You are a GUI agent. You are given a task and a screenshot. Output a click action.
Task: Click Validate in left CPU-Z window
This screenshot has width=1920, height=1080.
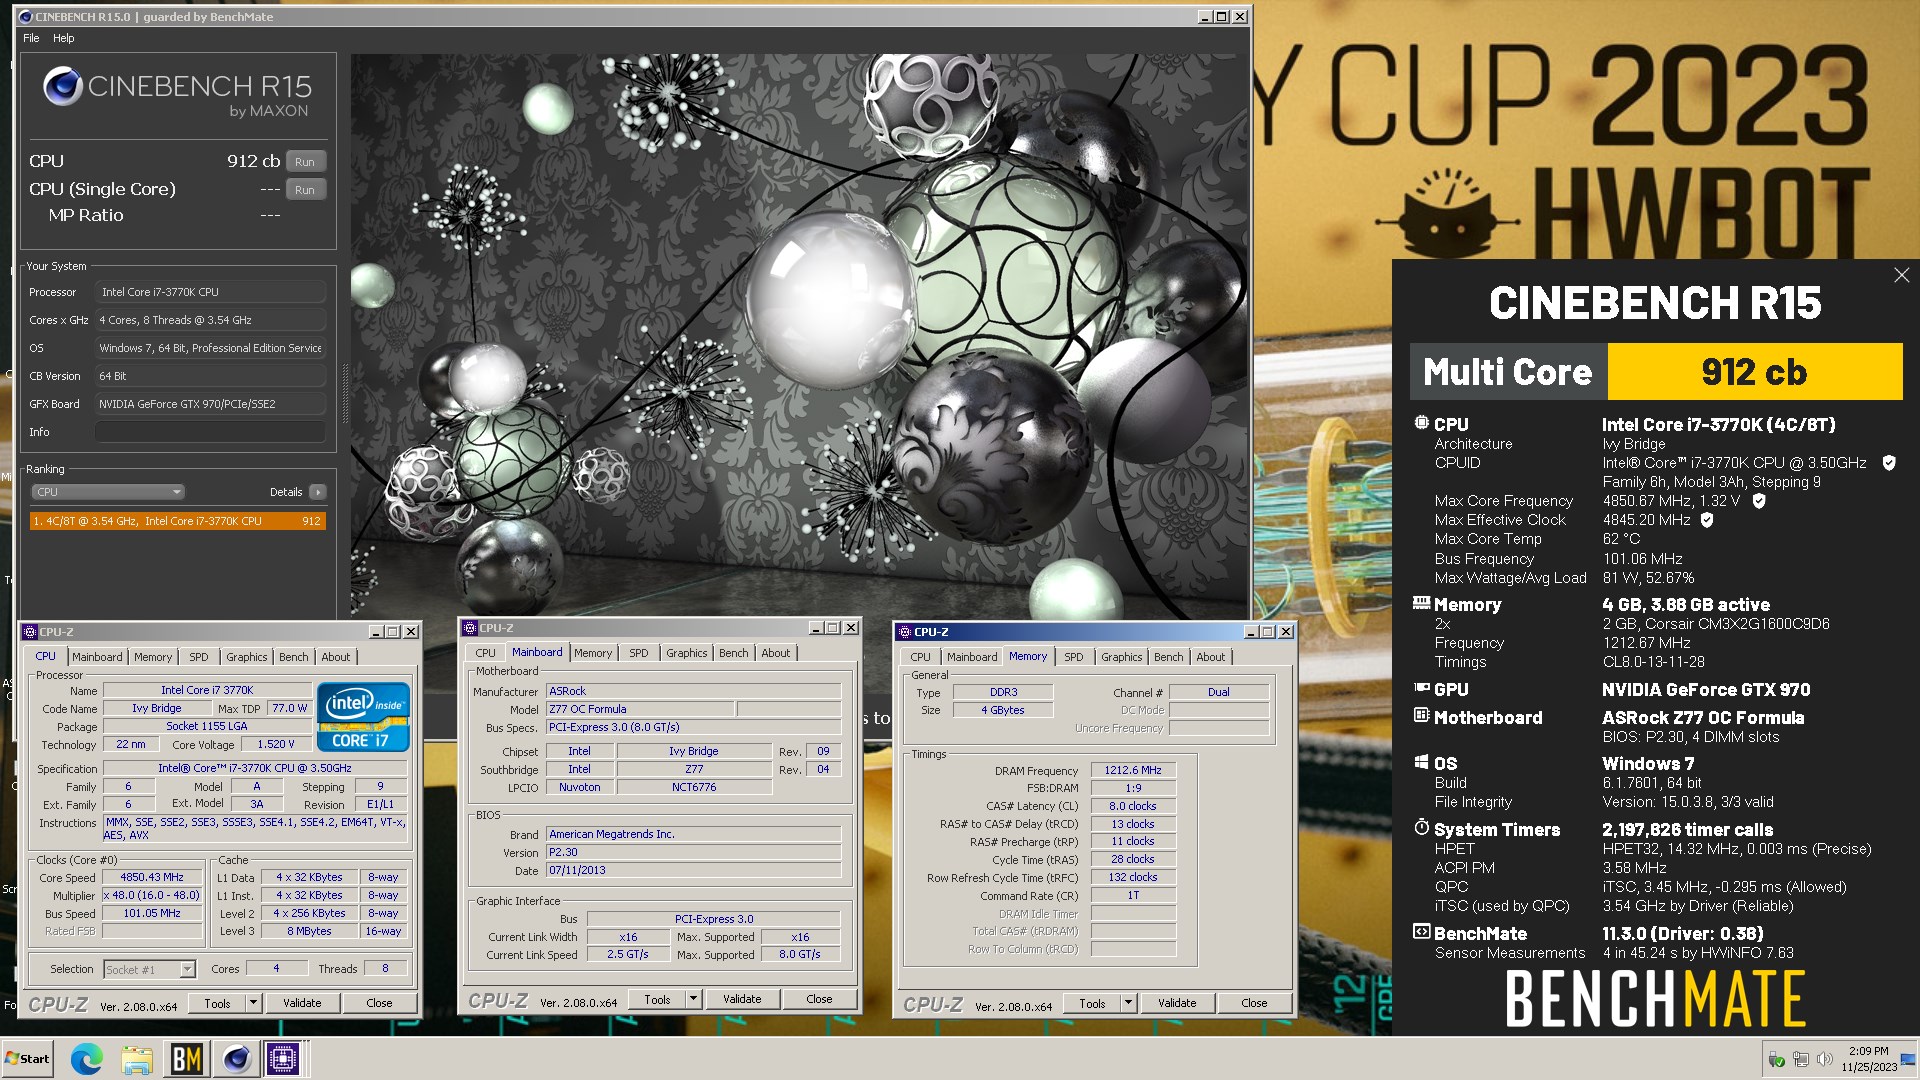tap(302, 1003)
